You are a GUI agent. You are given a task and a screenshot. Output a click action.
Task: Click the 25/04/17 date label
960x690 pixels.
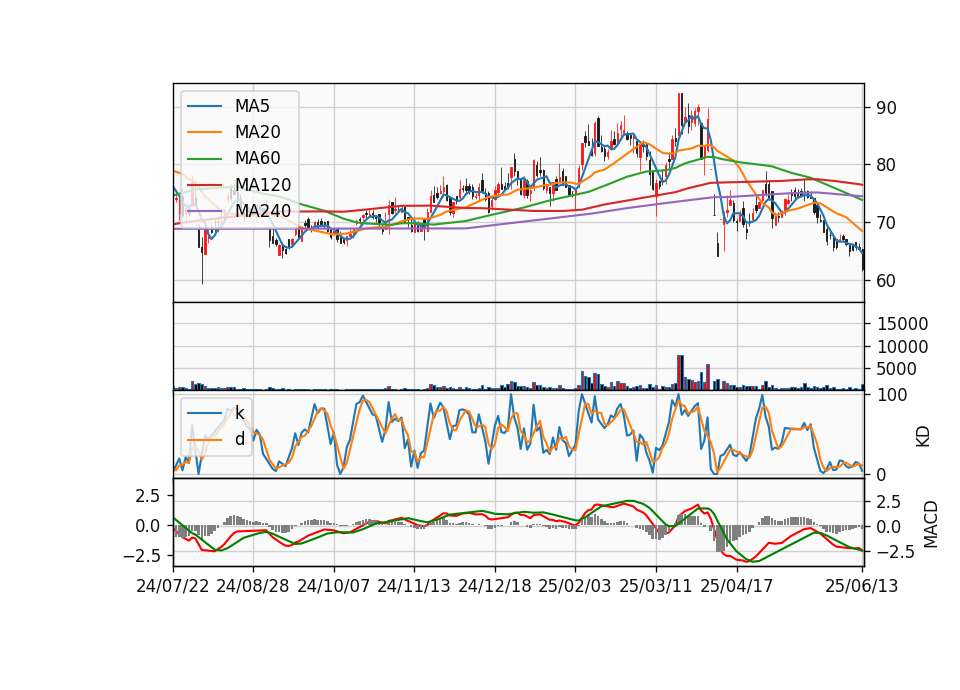[x=737, y=586]
